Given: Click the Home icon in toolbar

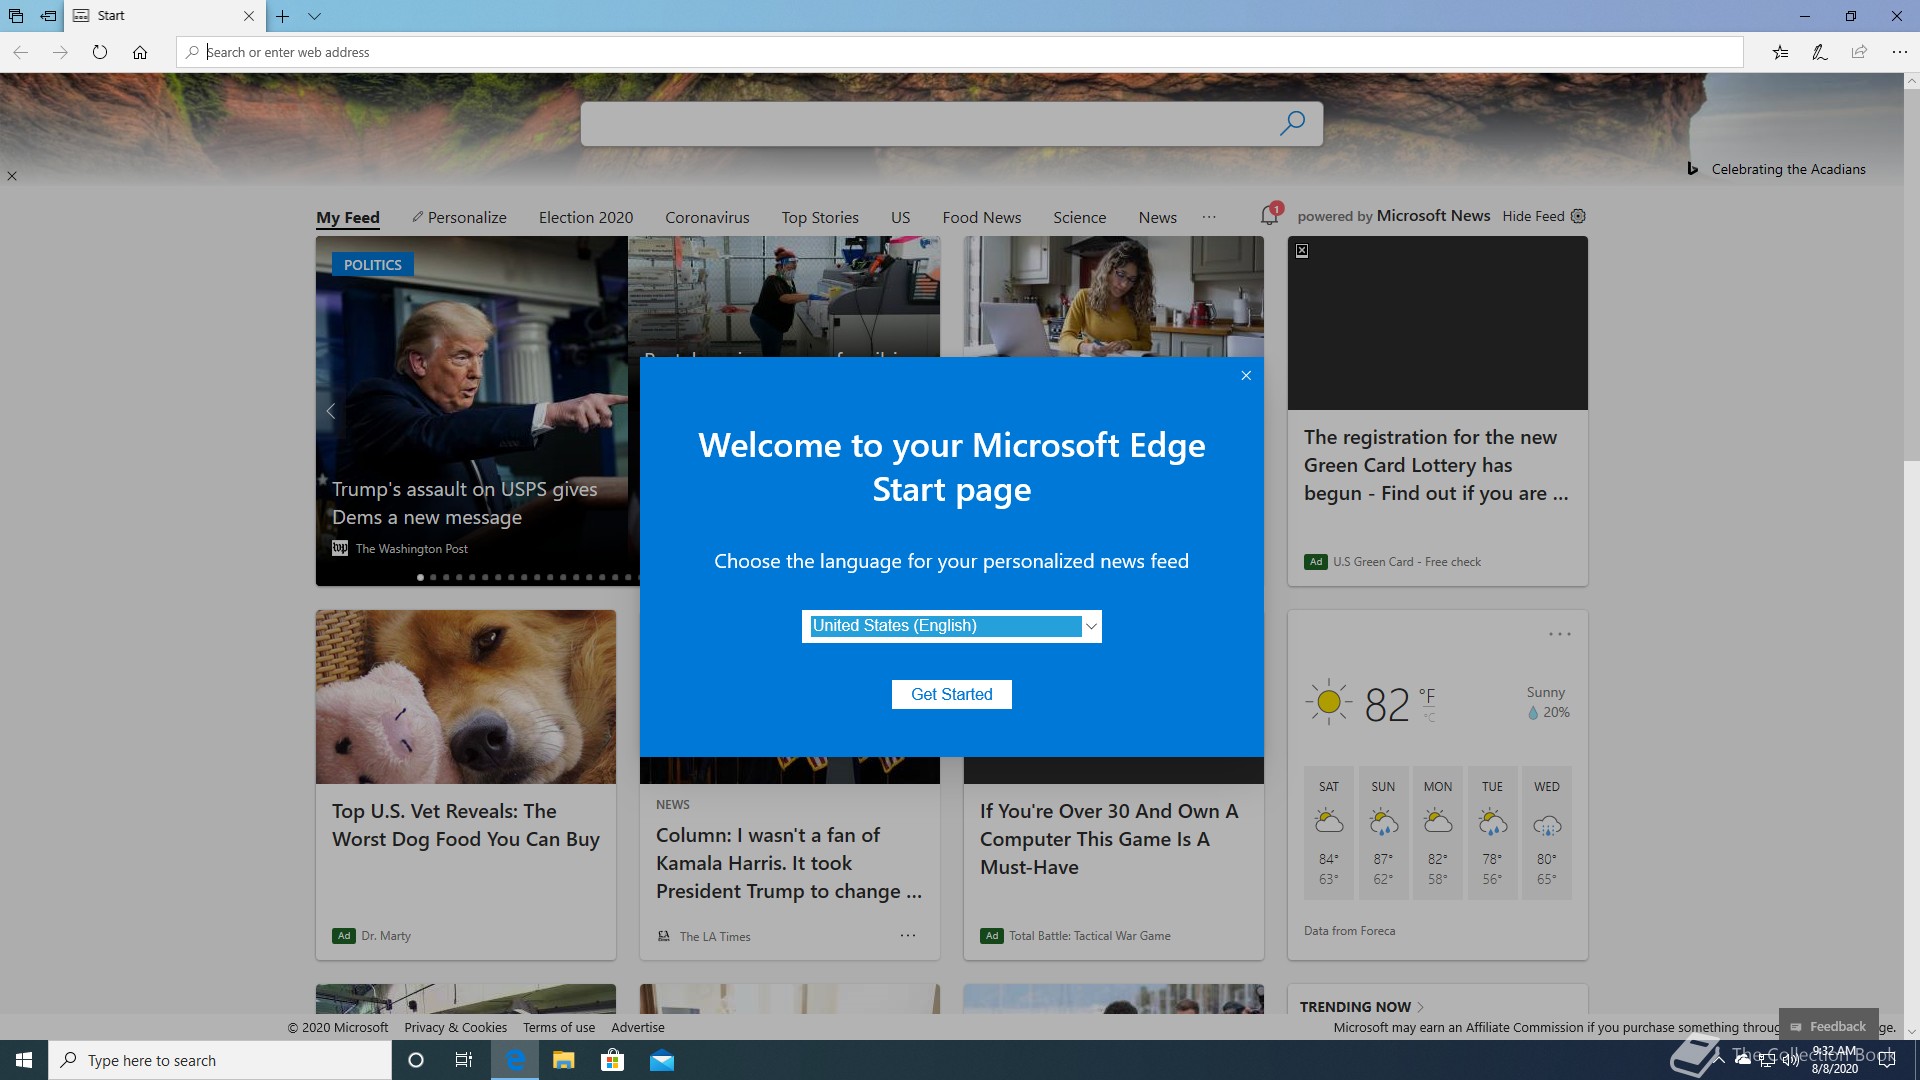Looking at the screenshot, I should click(140, 52).
